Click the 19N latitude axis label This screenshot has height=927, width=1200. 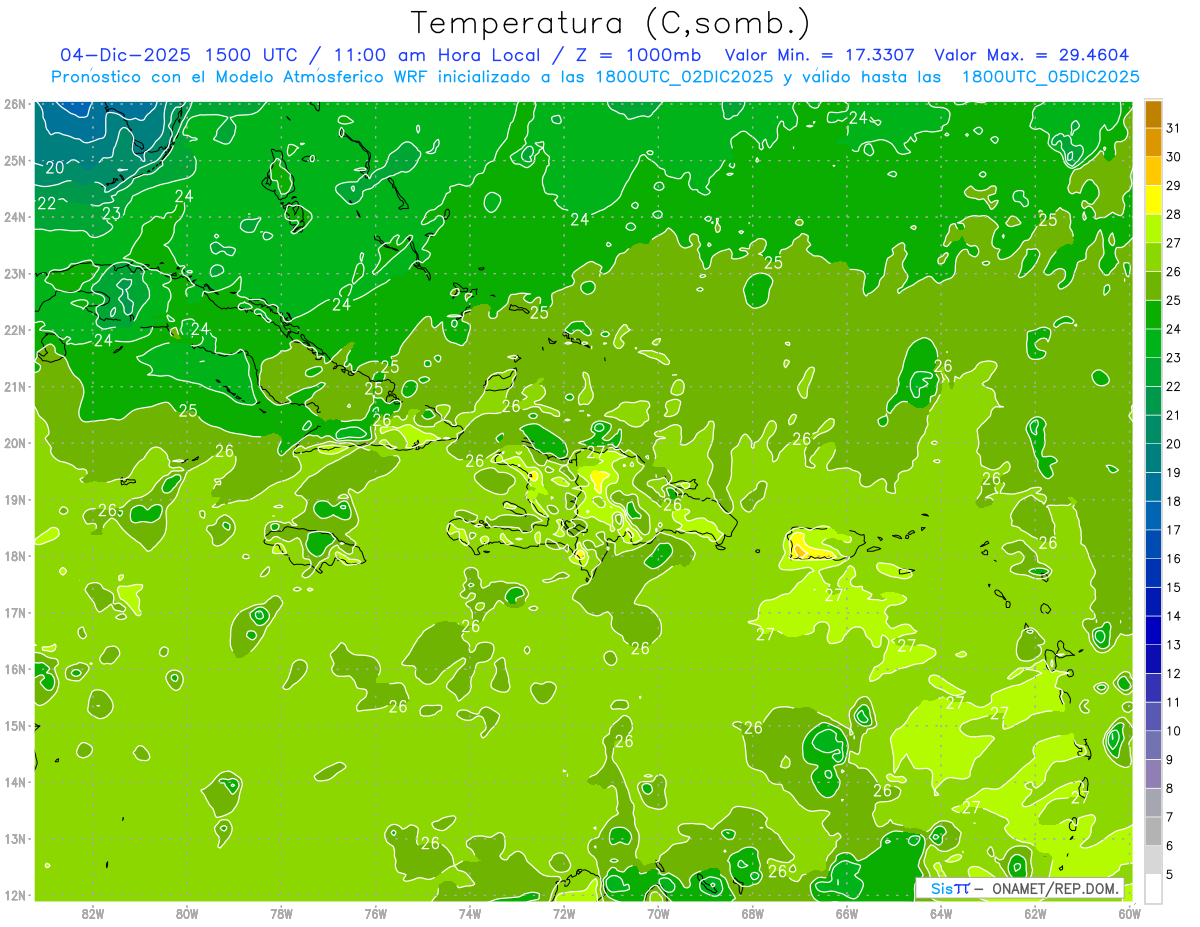(x=14, y=500)
